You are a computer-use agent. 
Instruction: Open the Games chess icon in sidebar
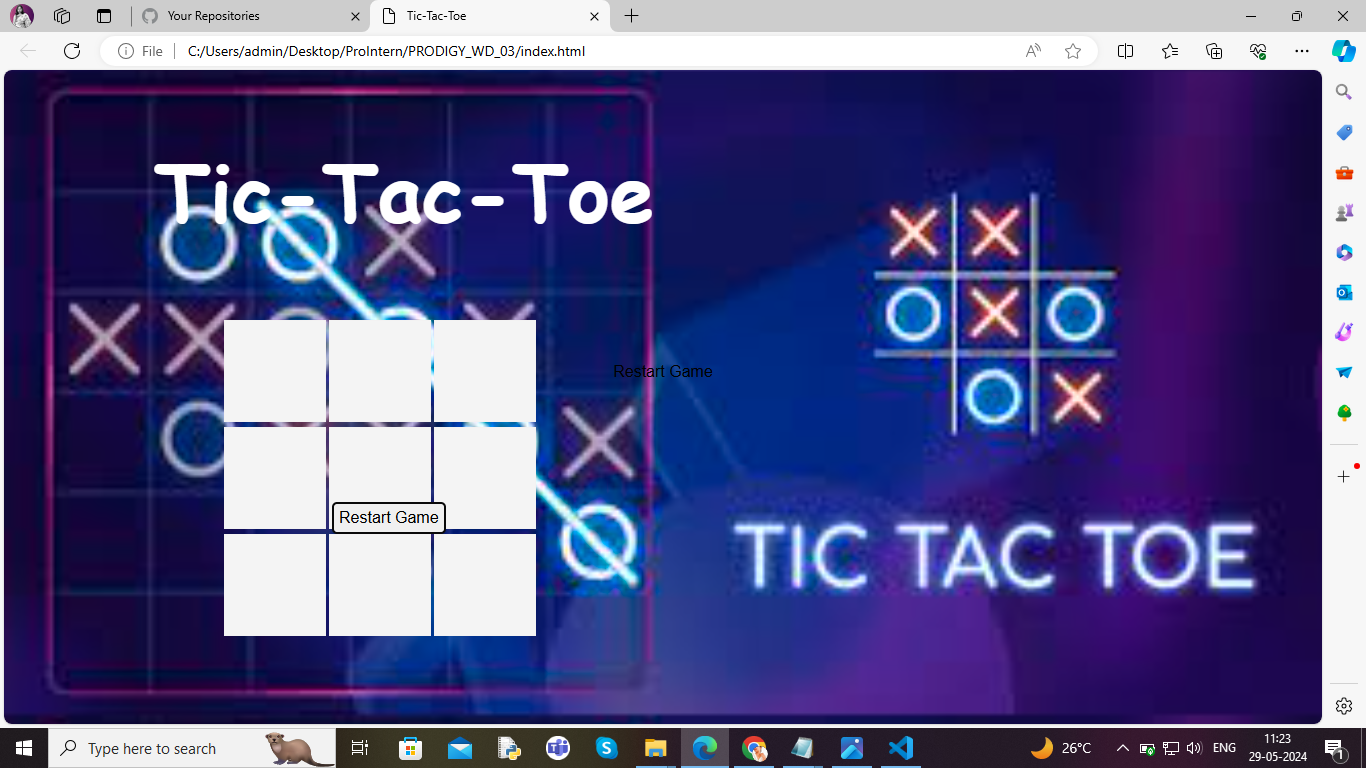pyautogui.click(x=1344, y=212)
